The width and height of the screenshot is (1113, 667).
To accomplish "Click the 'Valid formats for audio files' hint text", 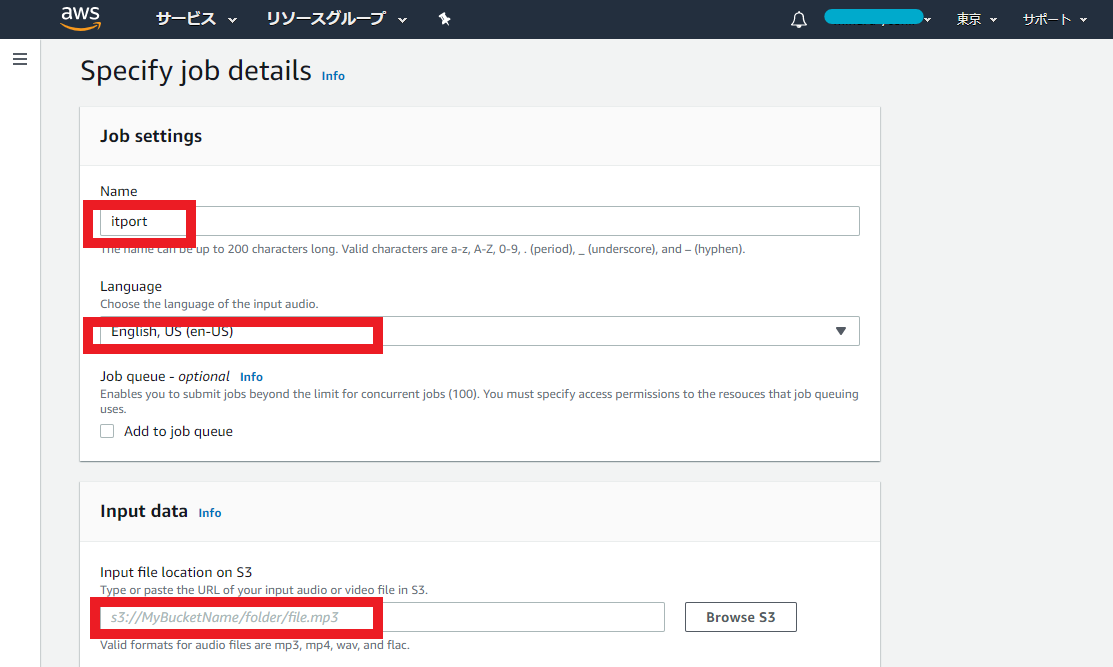I will point(255,645).
